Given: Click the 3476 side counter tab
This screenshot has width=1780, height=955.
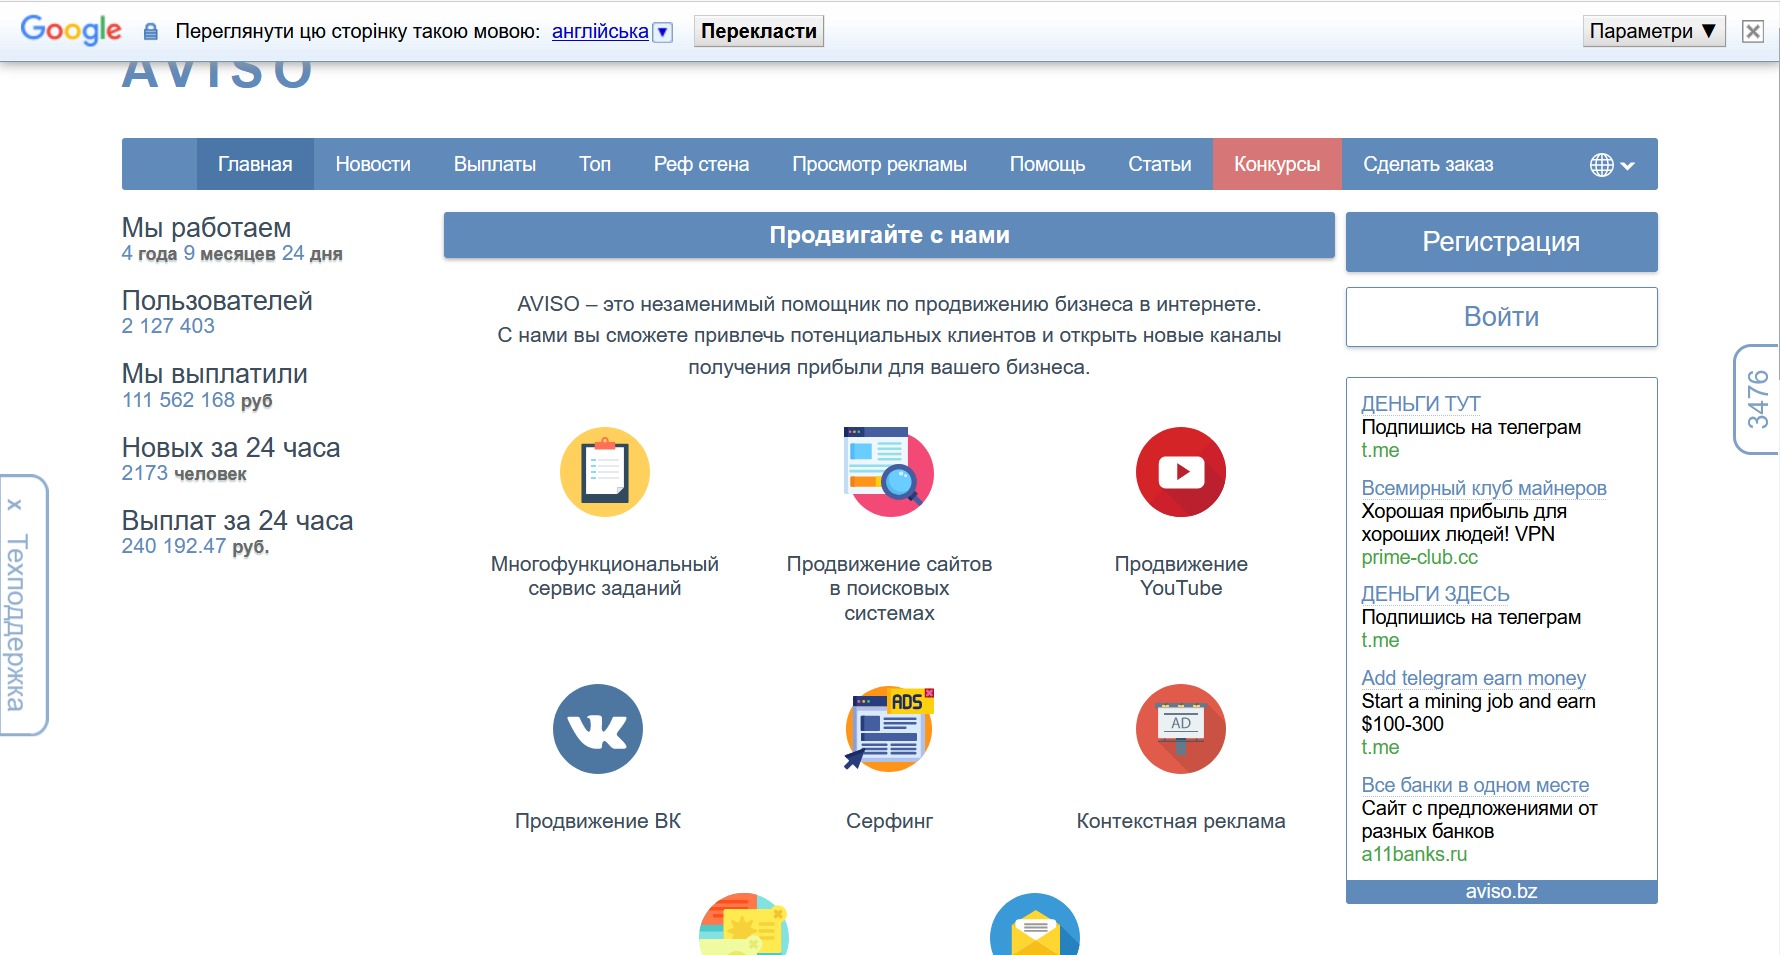Looking at the screenshot, I should (x=1757, y=399).
